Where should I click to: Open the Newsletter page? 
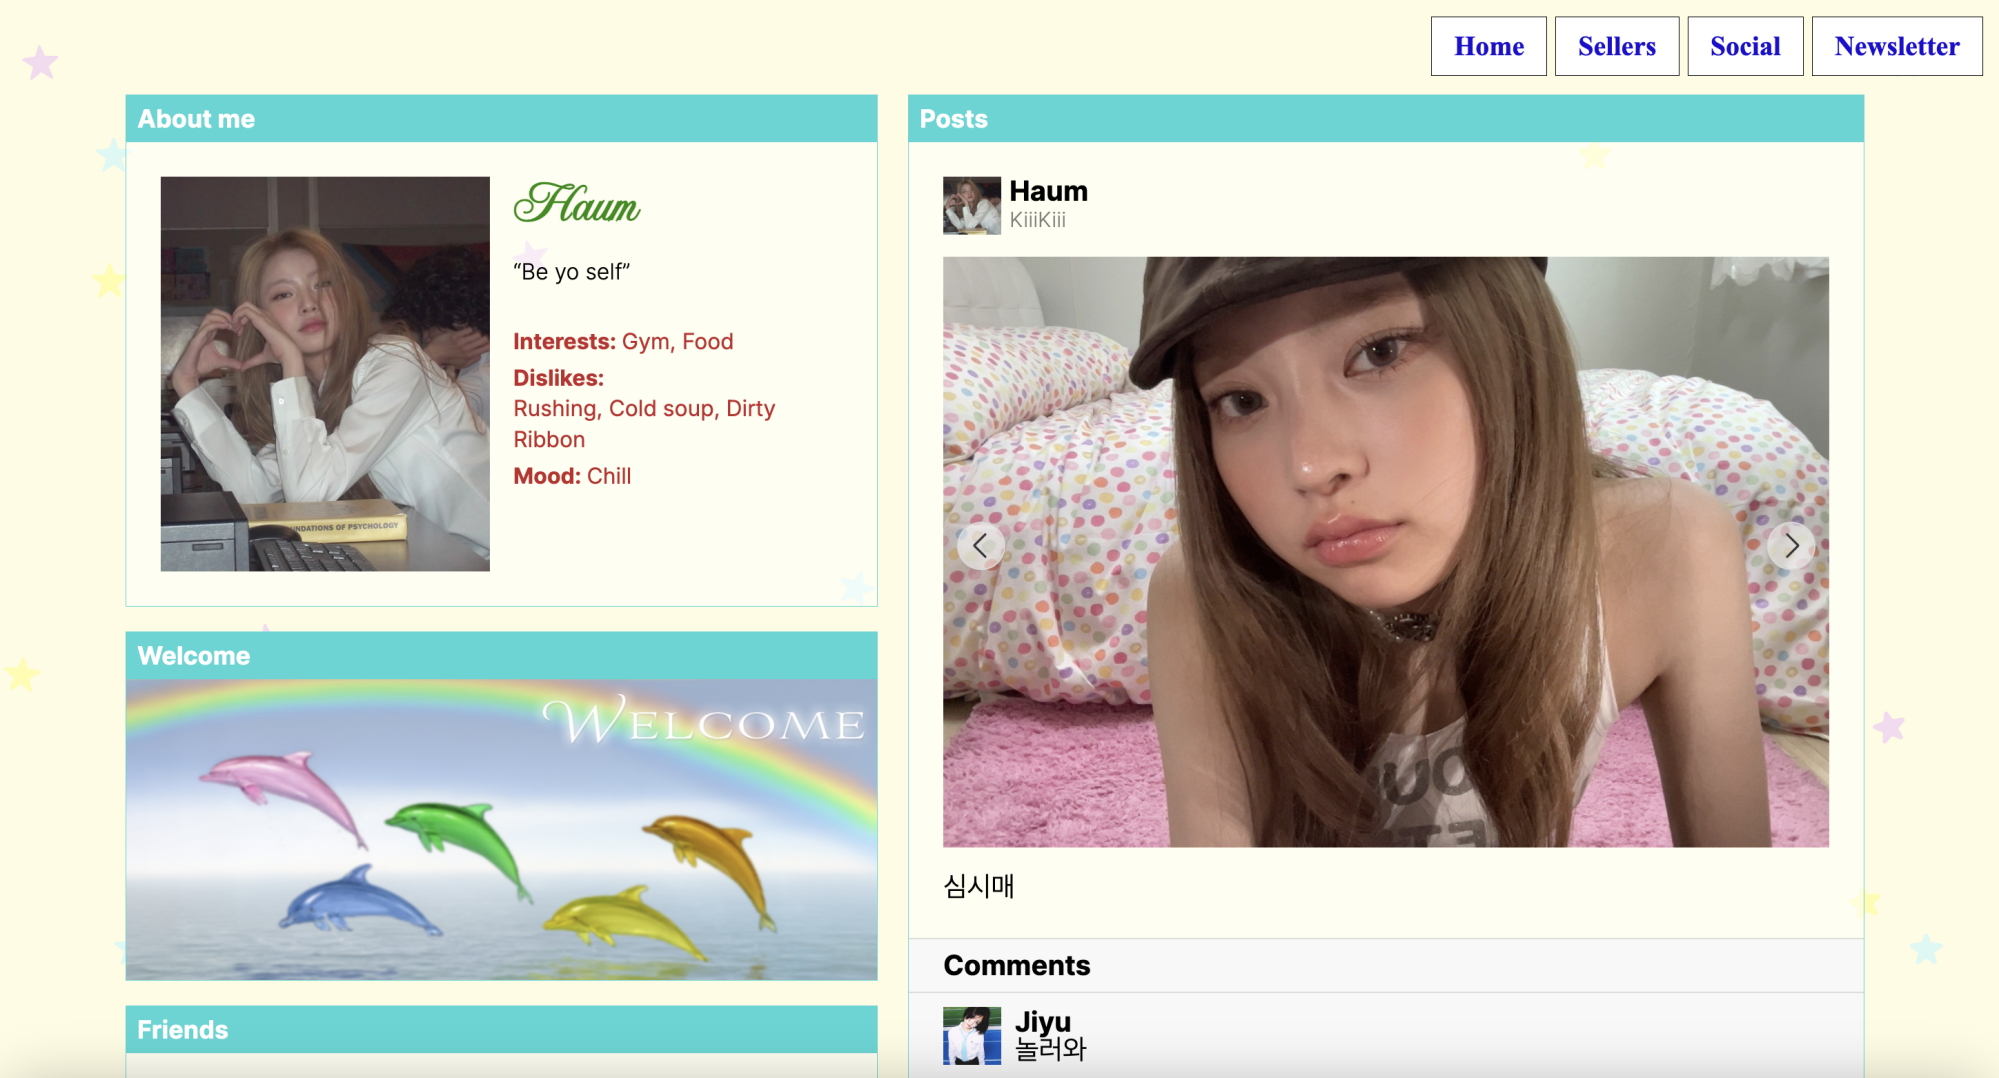pyautogui.click(x=1897, y=46)
